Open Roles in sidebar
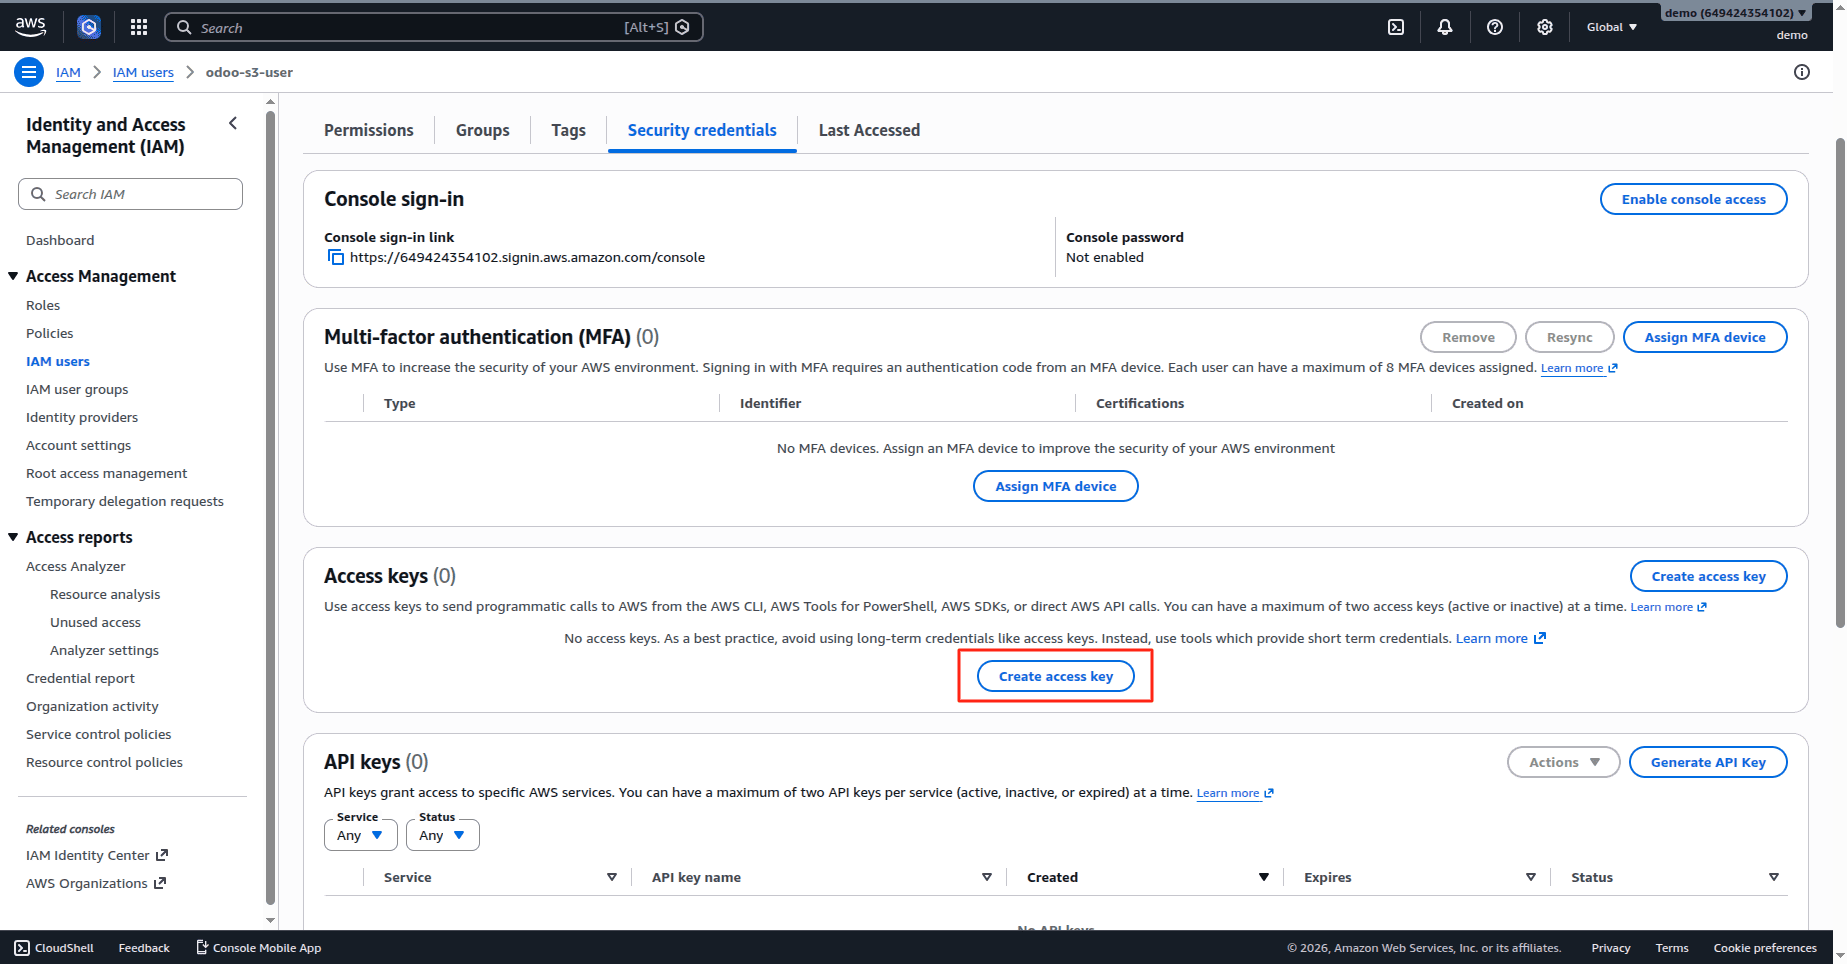The image size is (1847, 964). [x=43, y=305]
